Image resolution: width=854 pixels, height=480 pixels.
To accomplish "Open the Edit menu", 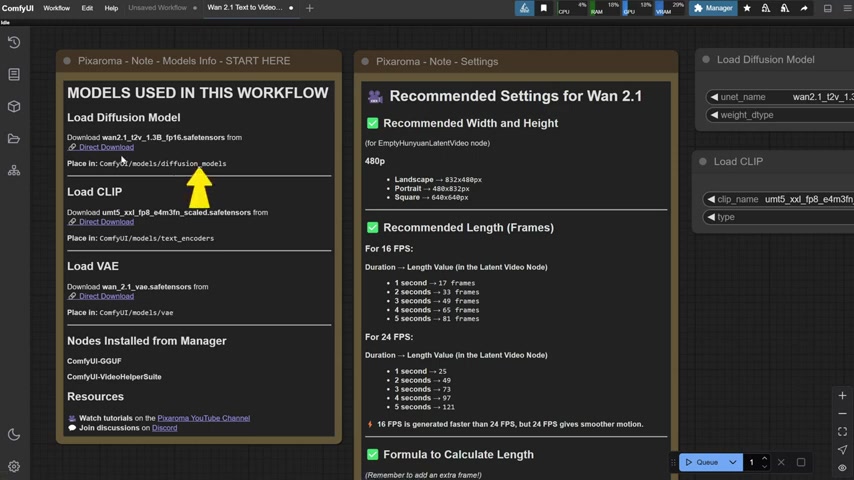I will pos(87,8).
